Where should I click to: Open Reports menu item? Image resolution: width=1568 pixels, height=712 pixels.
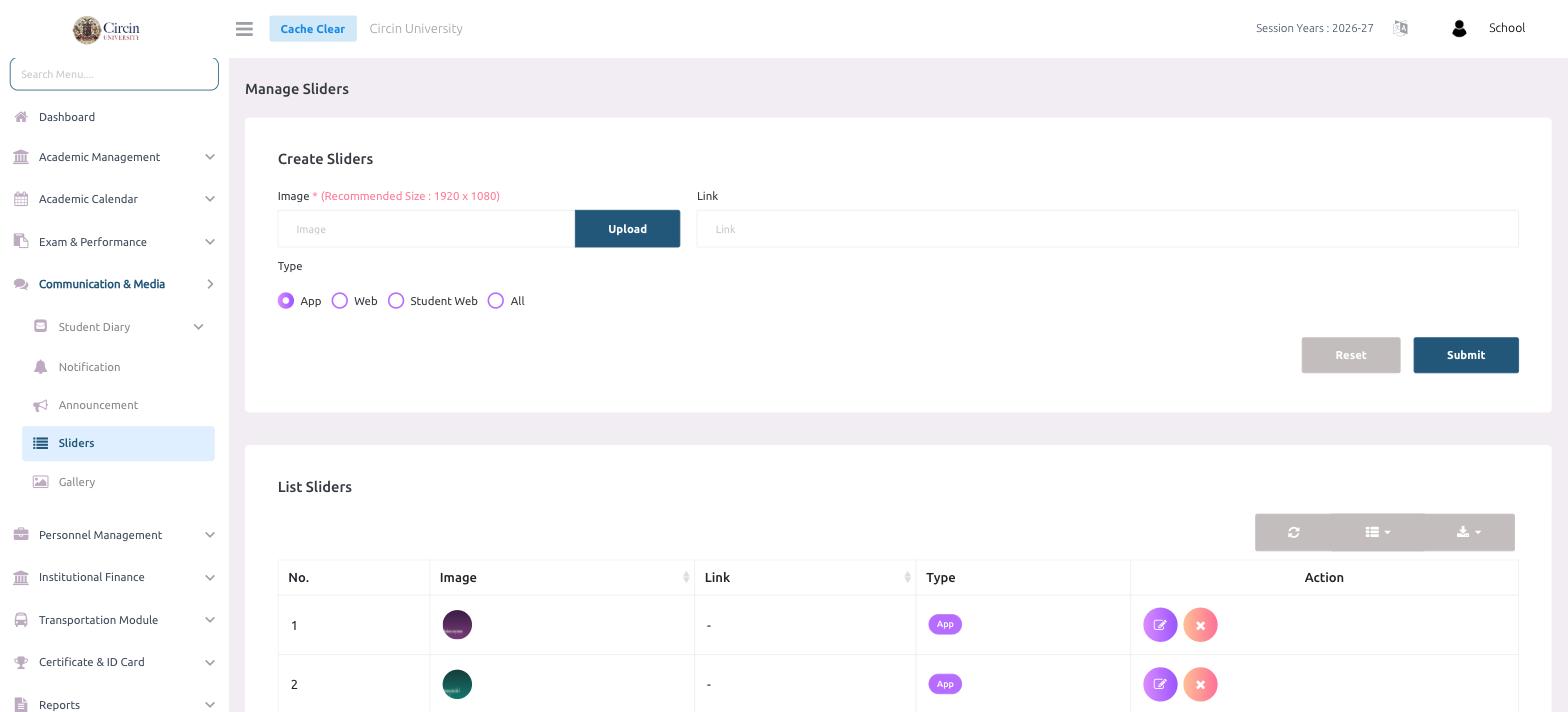click(x=59, y=704)
